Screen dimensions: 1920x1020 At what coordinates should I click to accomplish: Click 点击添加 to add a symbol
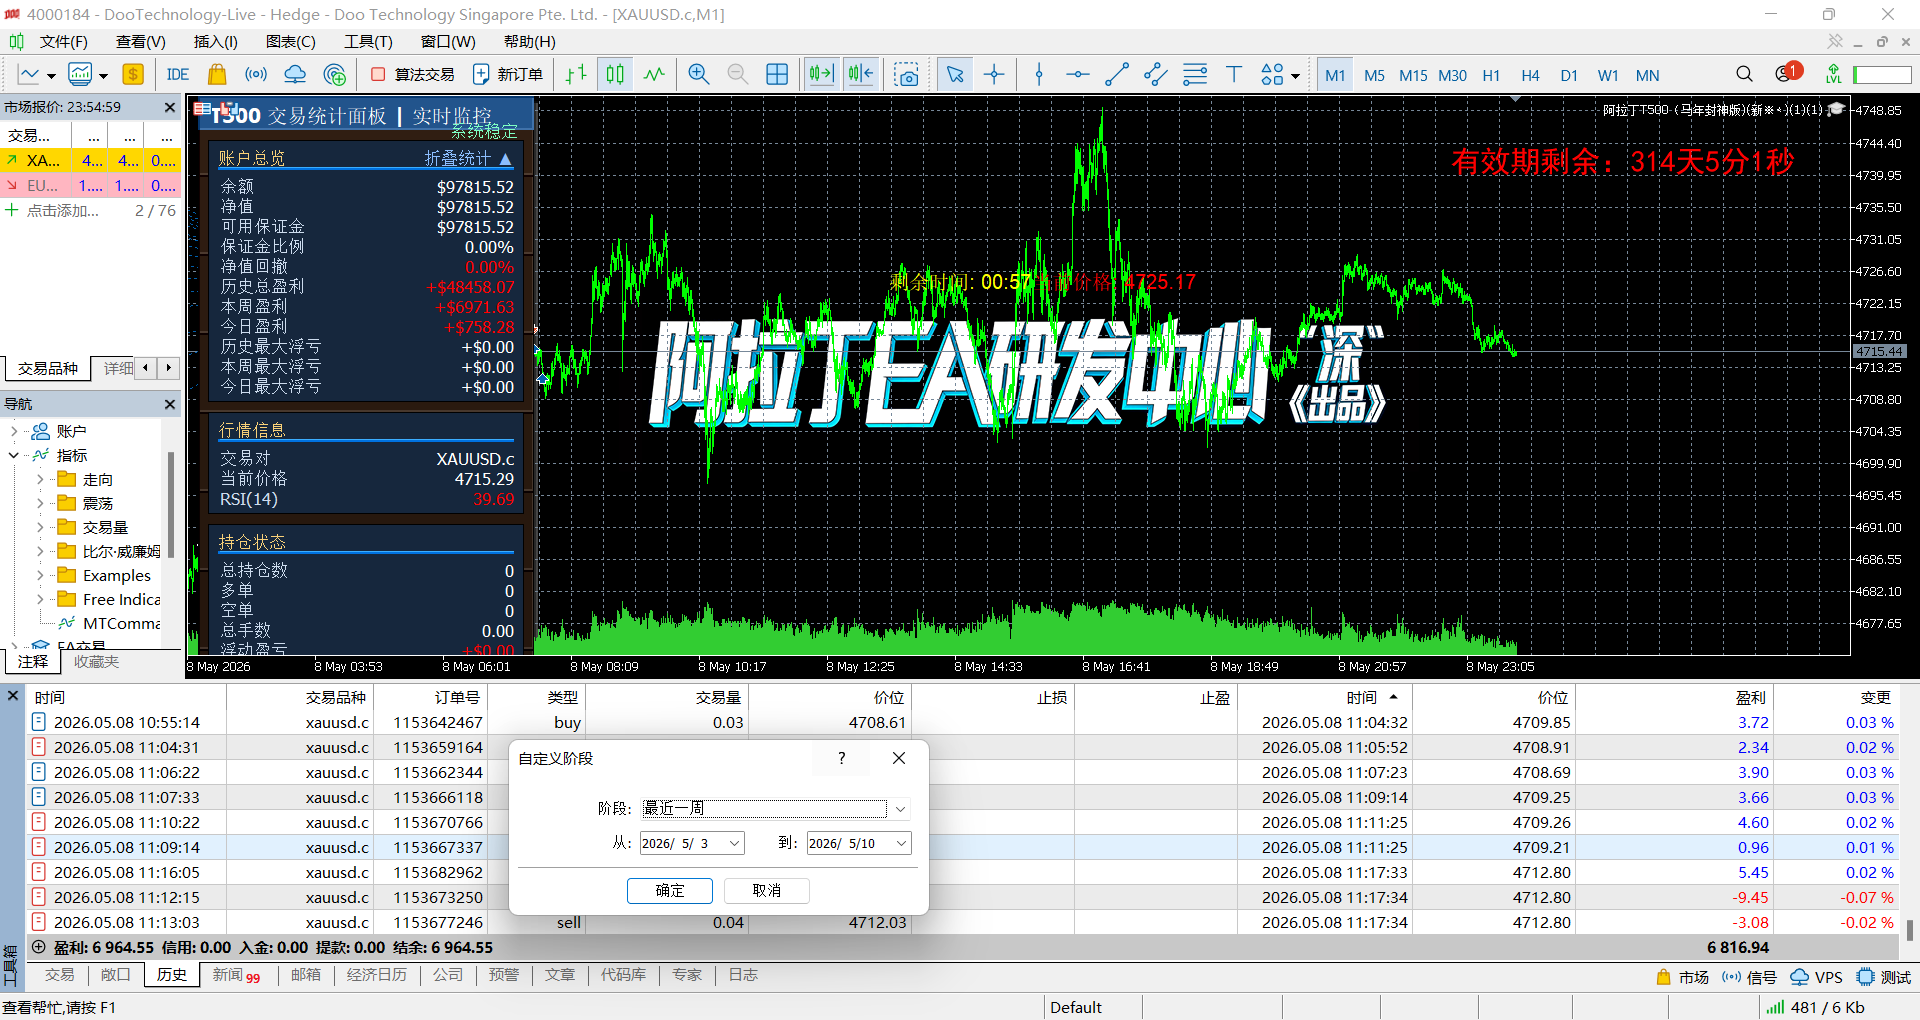pos(62,211)
